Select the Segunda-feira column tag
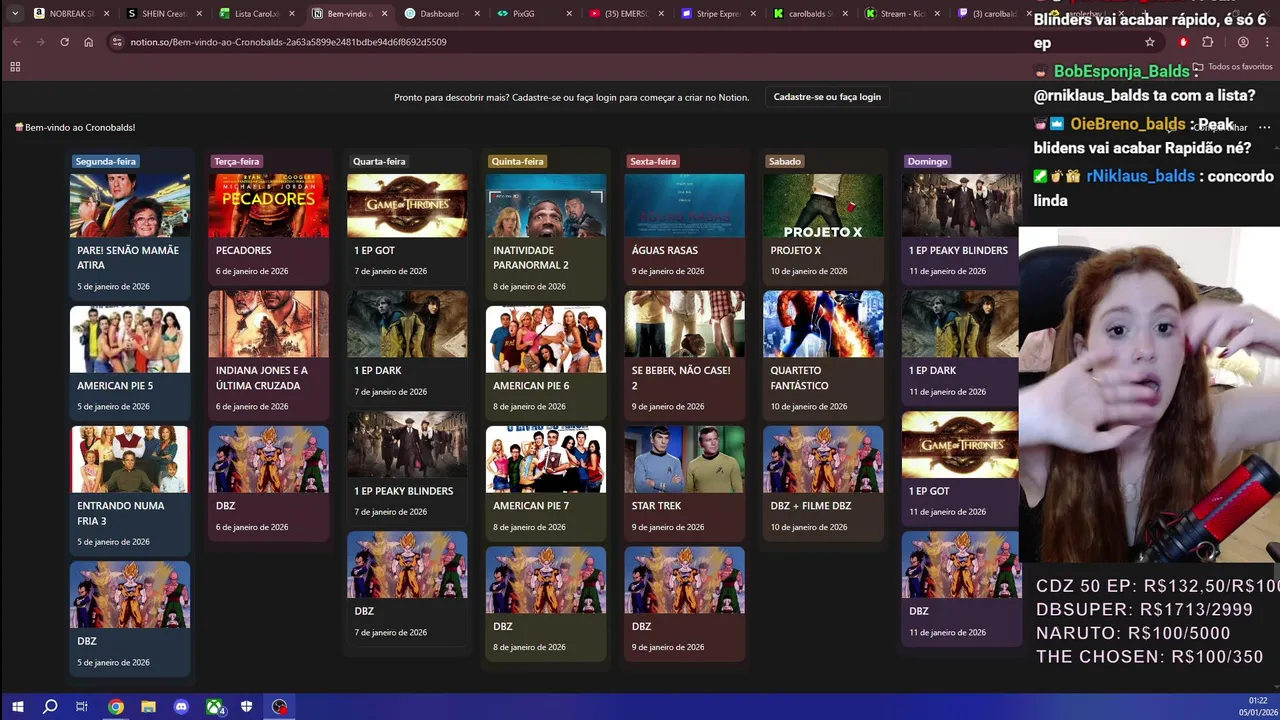This screenshot has height=720, width=1280. pos(105,161)
